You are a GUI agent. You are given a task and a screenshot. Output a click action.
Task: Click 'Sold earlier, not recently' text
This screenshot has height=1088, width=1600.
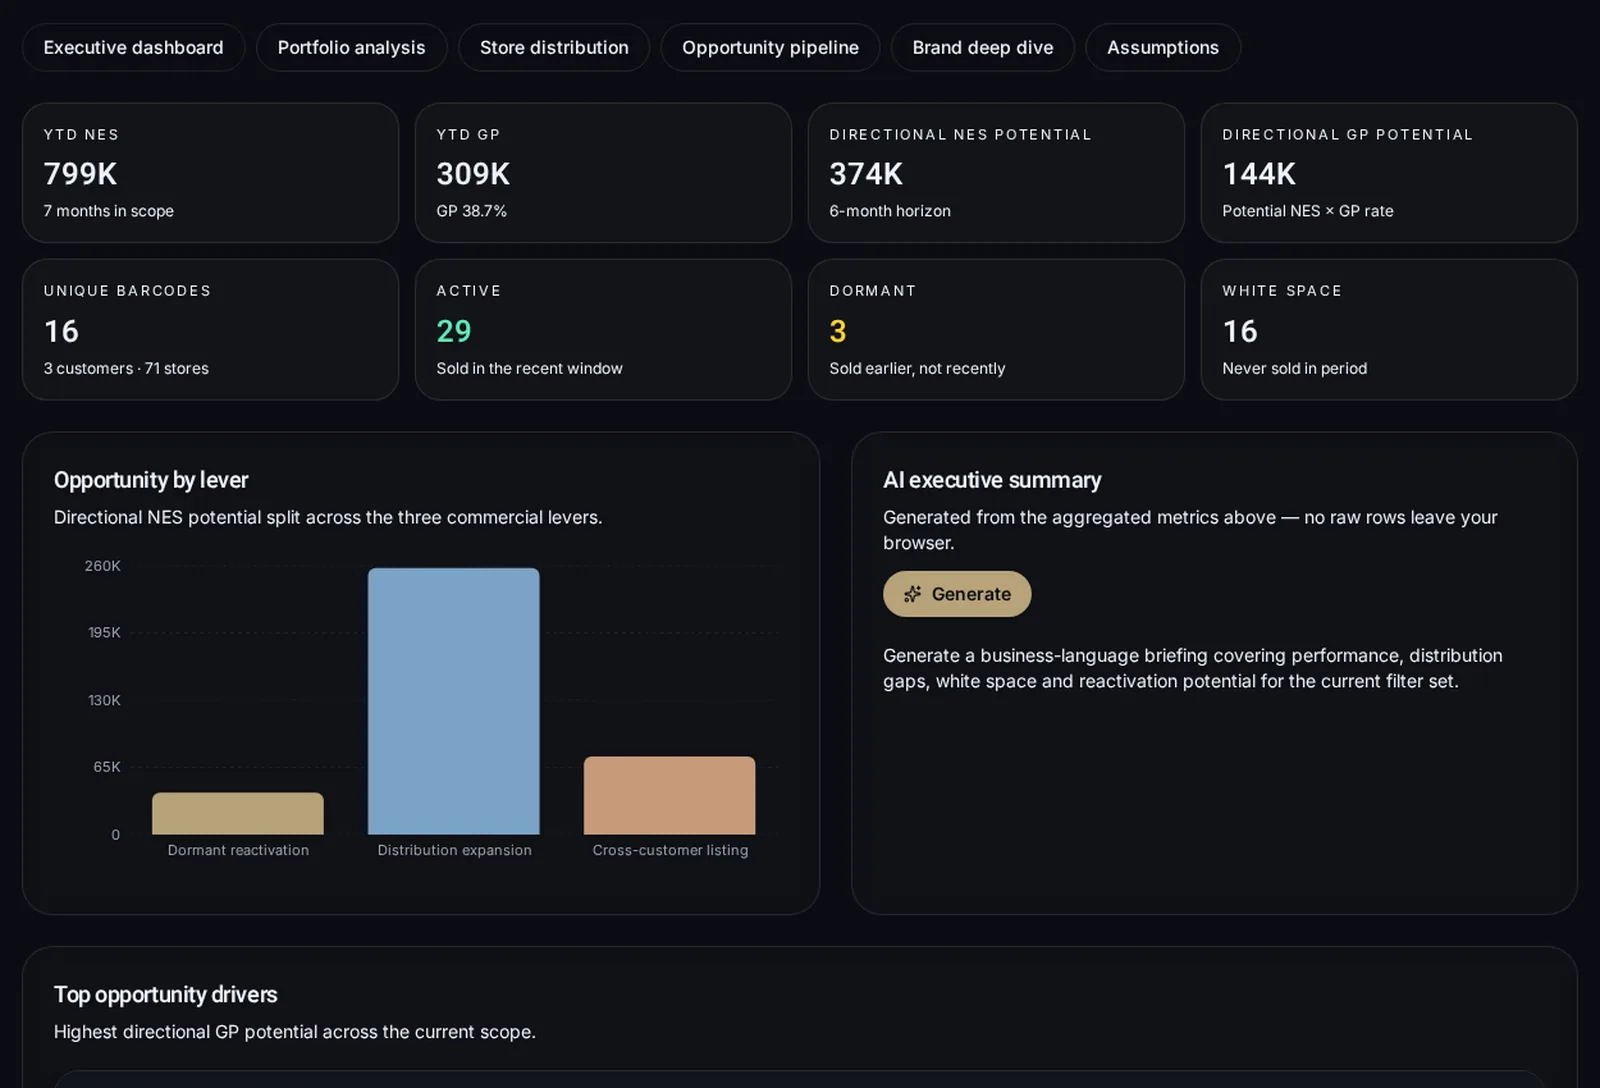[917, 368]
